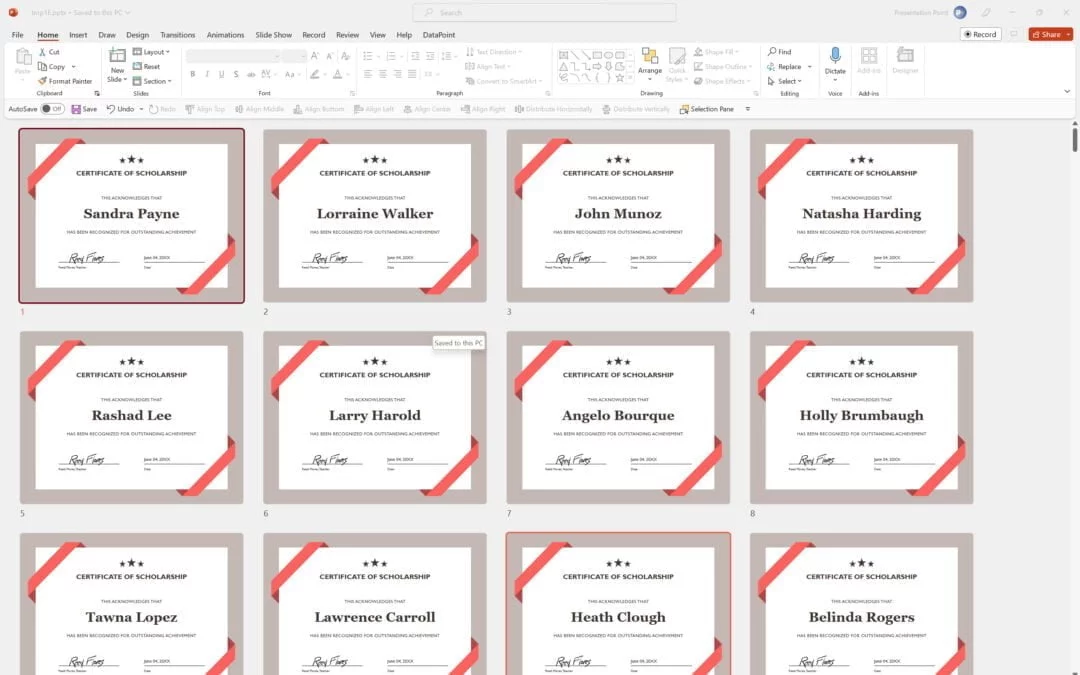Apply underline formatting
Image resolution: width=1080 pixels, height=675 pixels.
[x=221, y=74]
